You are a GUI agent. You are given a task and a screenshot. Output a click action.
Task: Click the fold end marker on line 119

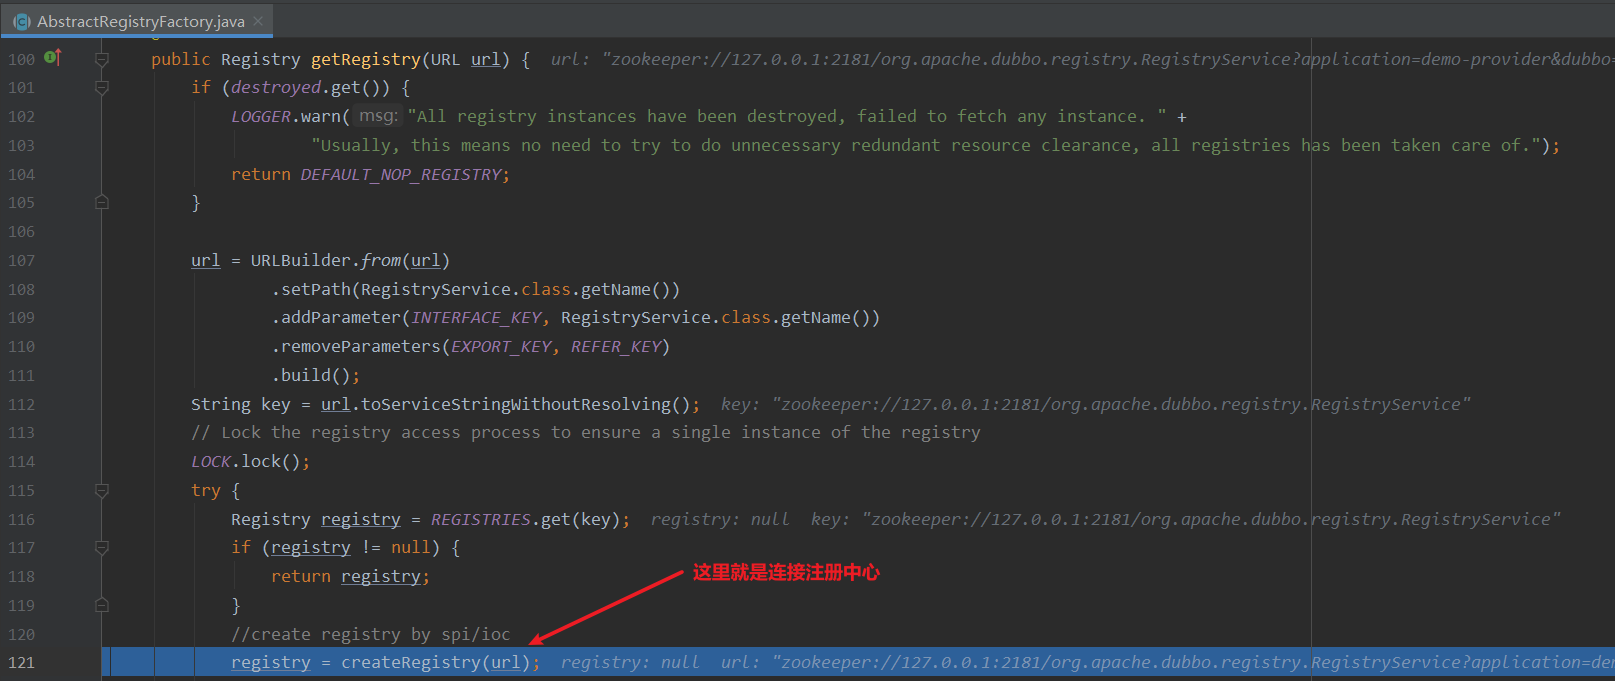click(102, 606)
